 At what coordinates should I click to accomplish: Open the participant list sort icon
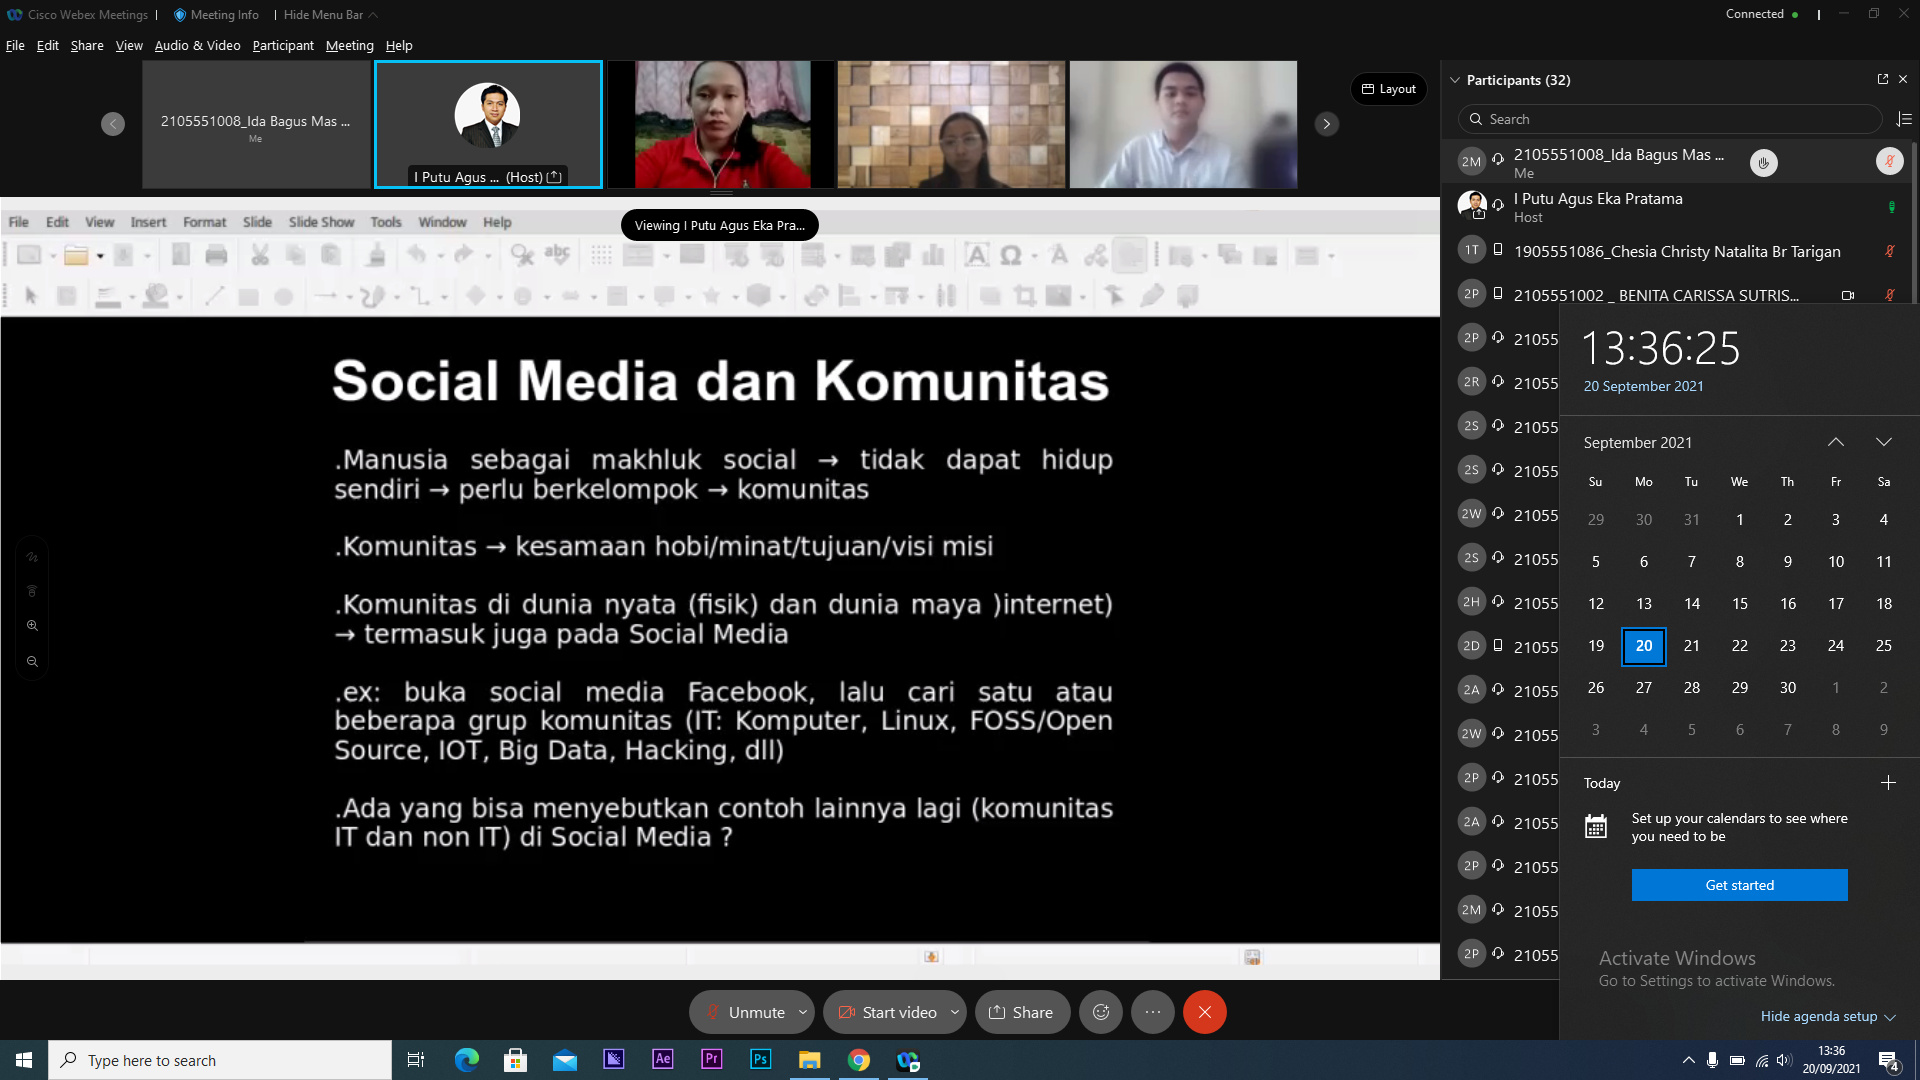1904,119
